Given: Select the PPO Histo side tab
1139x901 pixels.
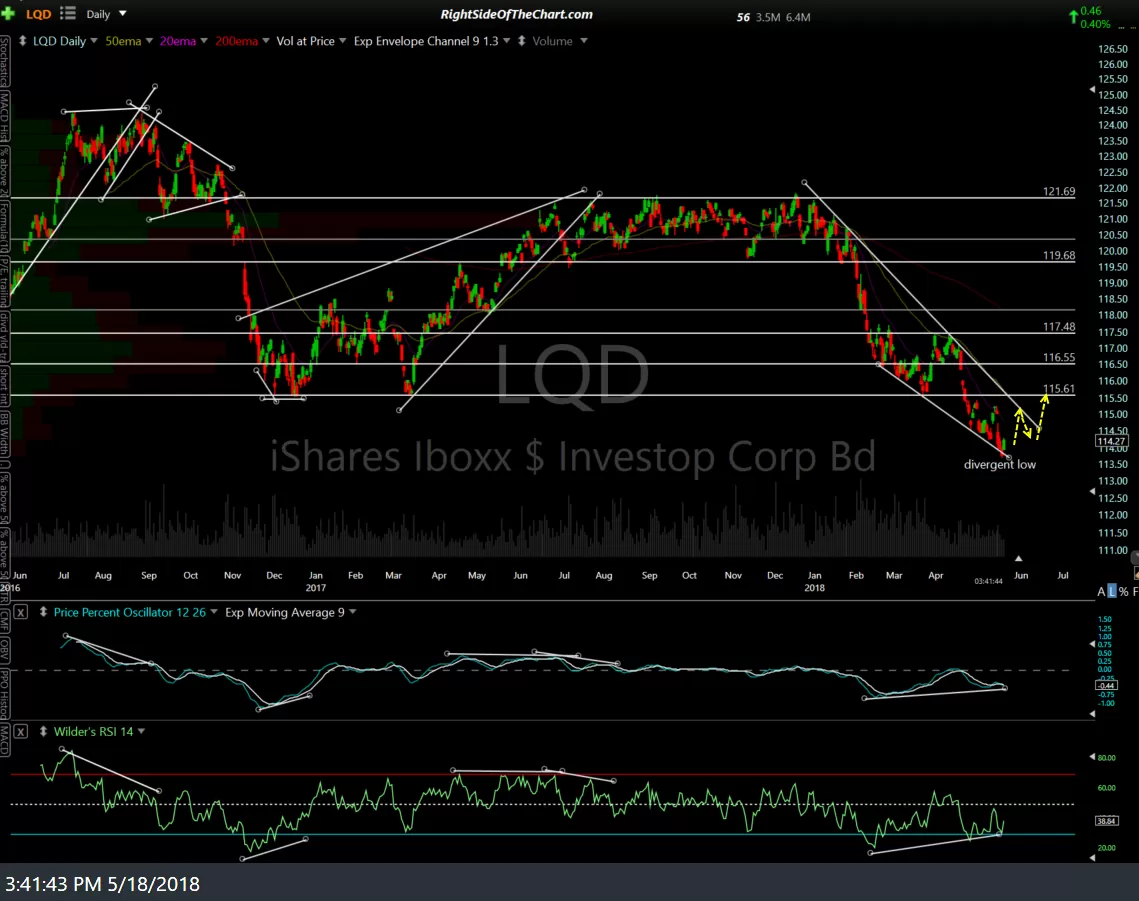Looking at the screenshot, I should click(x=4, y=694).
